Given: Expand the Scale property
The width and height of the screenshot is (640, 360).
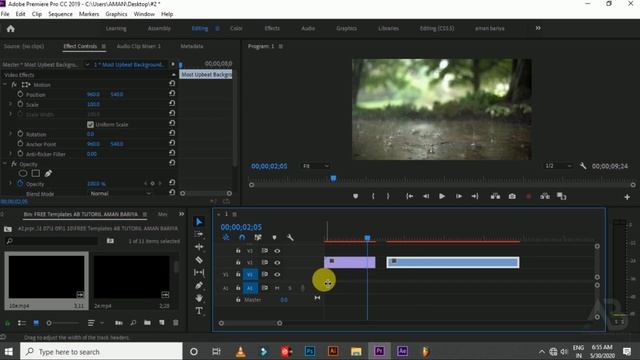Looking at the screenshot, I should (x=11, y=104).
